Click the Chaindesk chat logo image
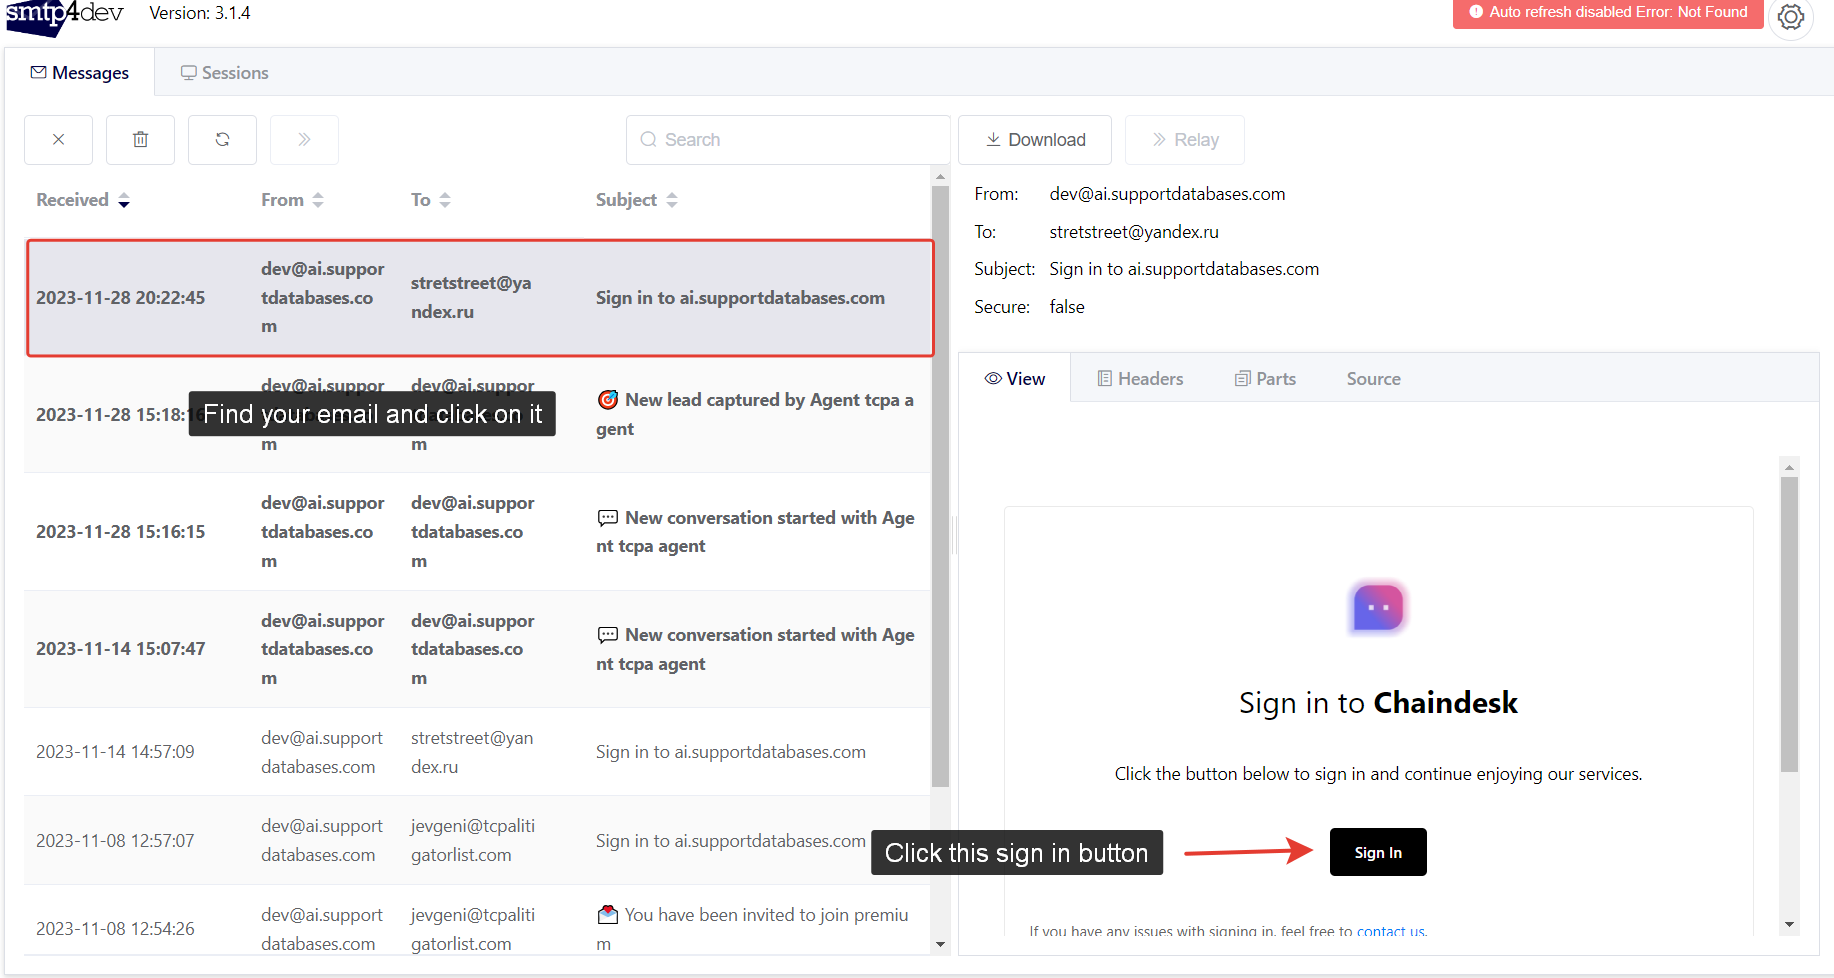Image resolution: width=1834 pixels, height=978 pixels. 1377,607
